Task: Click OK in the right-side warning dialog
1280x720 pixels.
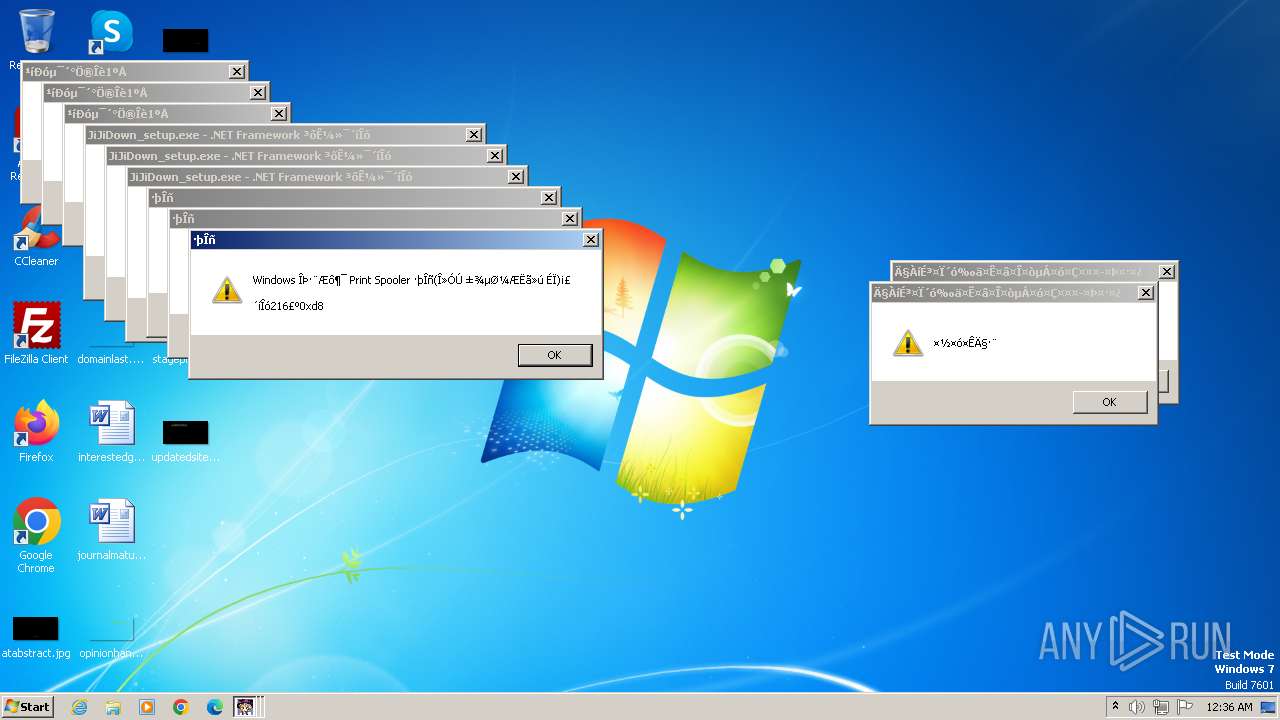Action: (x=1109, y=401)
